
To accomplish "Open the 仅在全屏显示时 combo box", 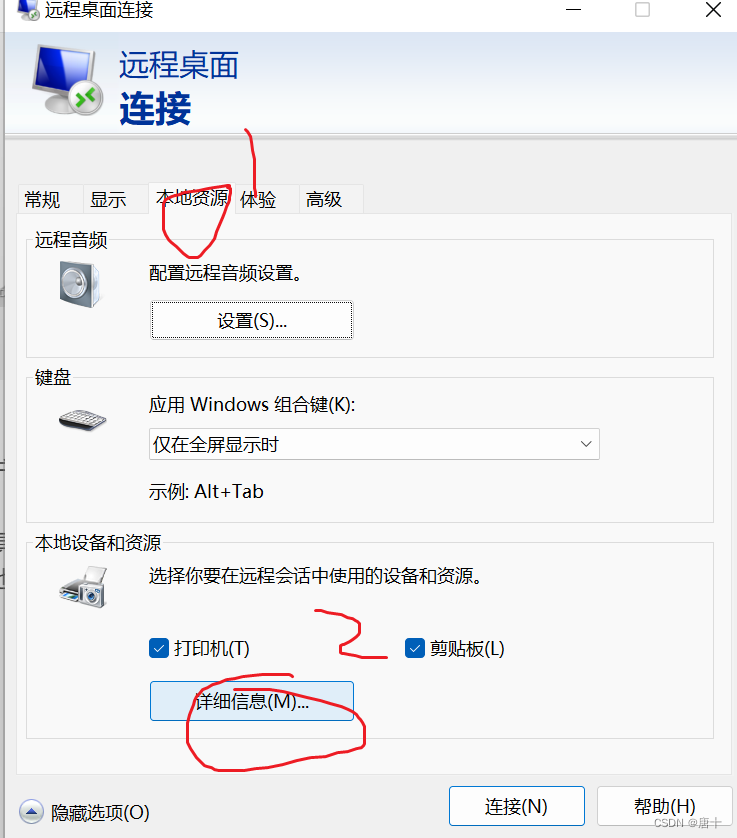I will pyautogui.click(x=374, y=444).
